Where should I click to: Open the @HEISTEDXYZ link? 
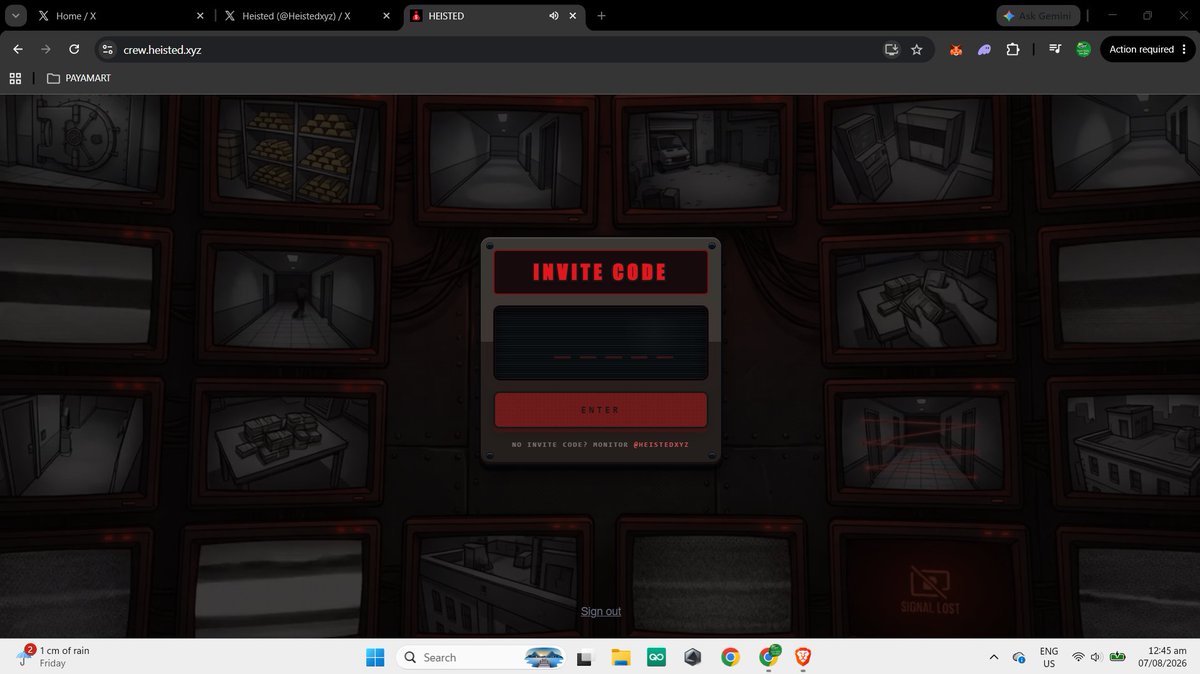click(661, 444)
